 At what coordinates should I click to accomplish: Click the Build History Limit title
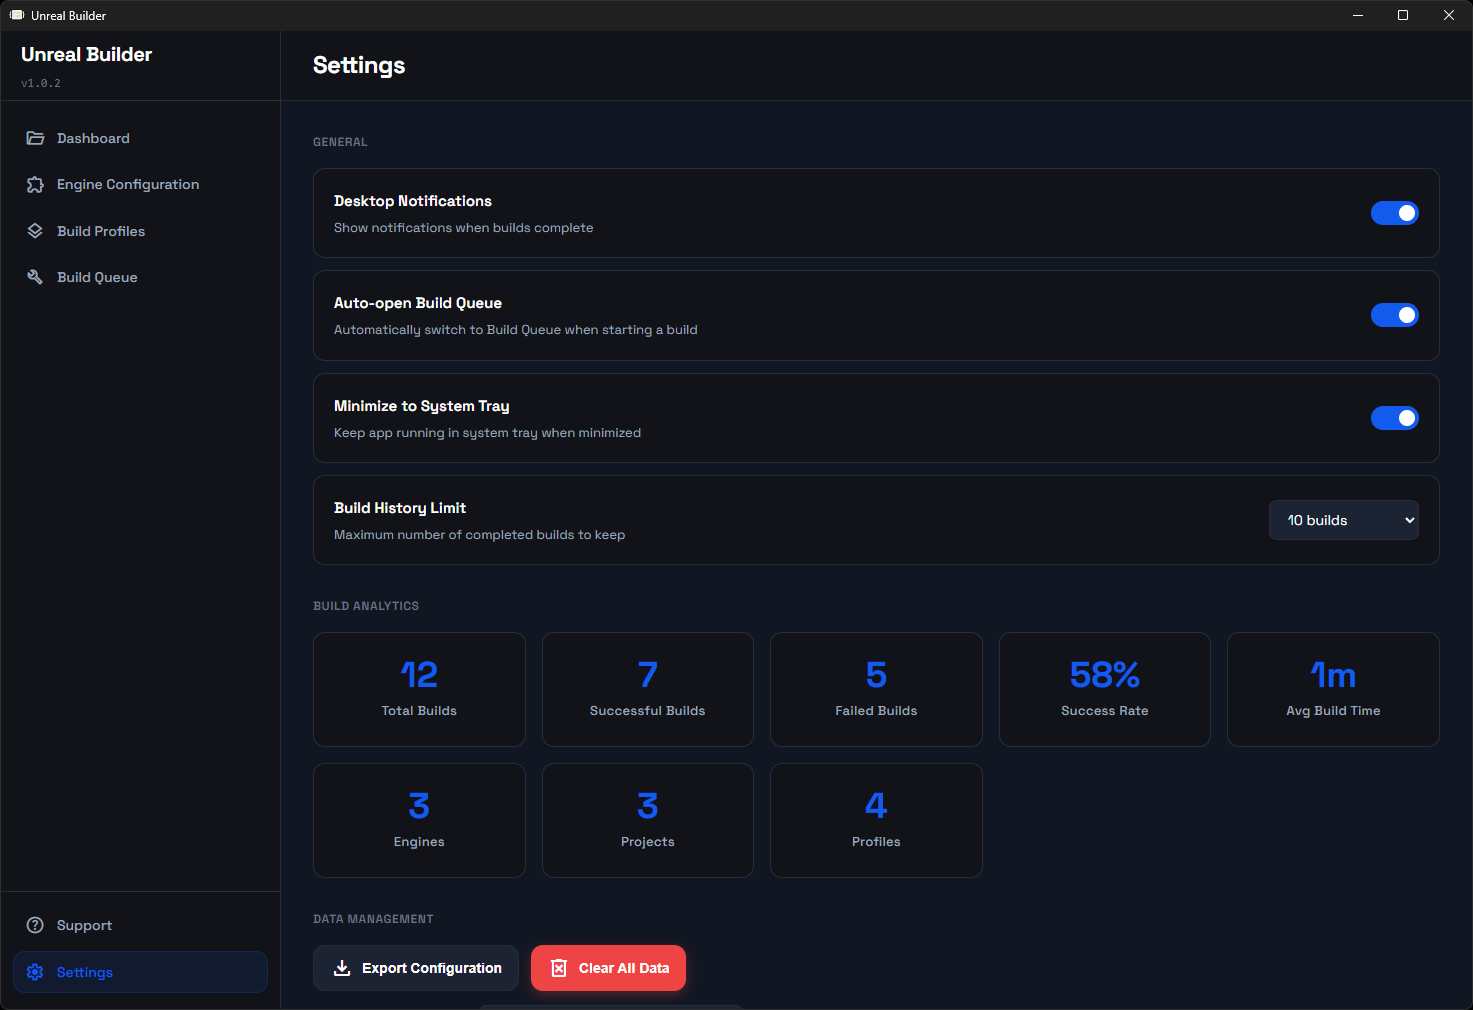pyautogui.click(x=400, y=508)
